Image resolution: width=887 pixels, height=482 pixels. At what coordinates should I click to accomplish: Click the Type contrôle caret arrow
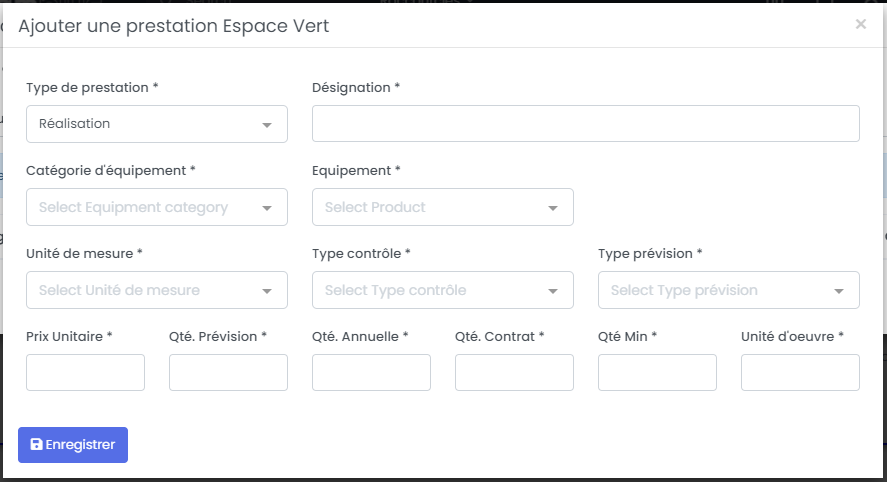[553, 291]
